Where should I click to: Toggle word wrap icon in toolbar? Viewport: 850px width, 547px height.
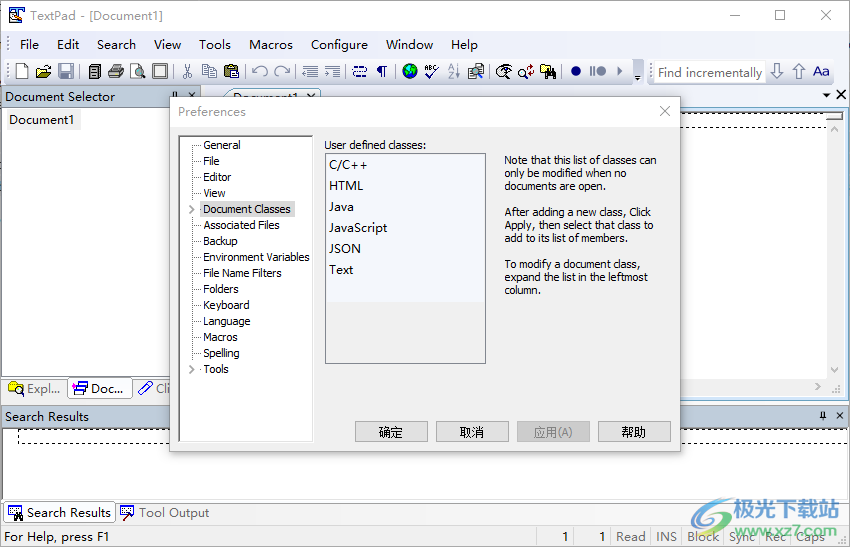359,72
